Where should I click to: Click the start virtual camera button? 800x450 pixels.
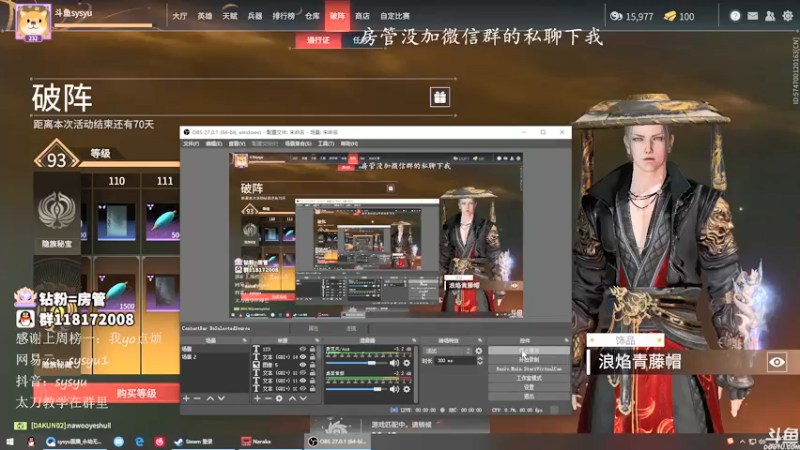click(529, 369)
